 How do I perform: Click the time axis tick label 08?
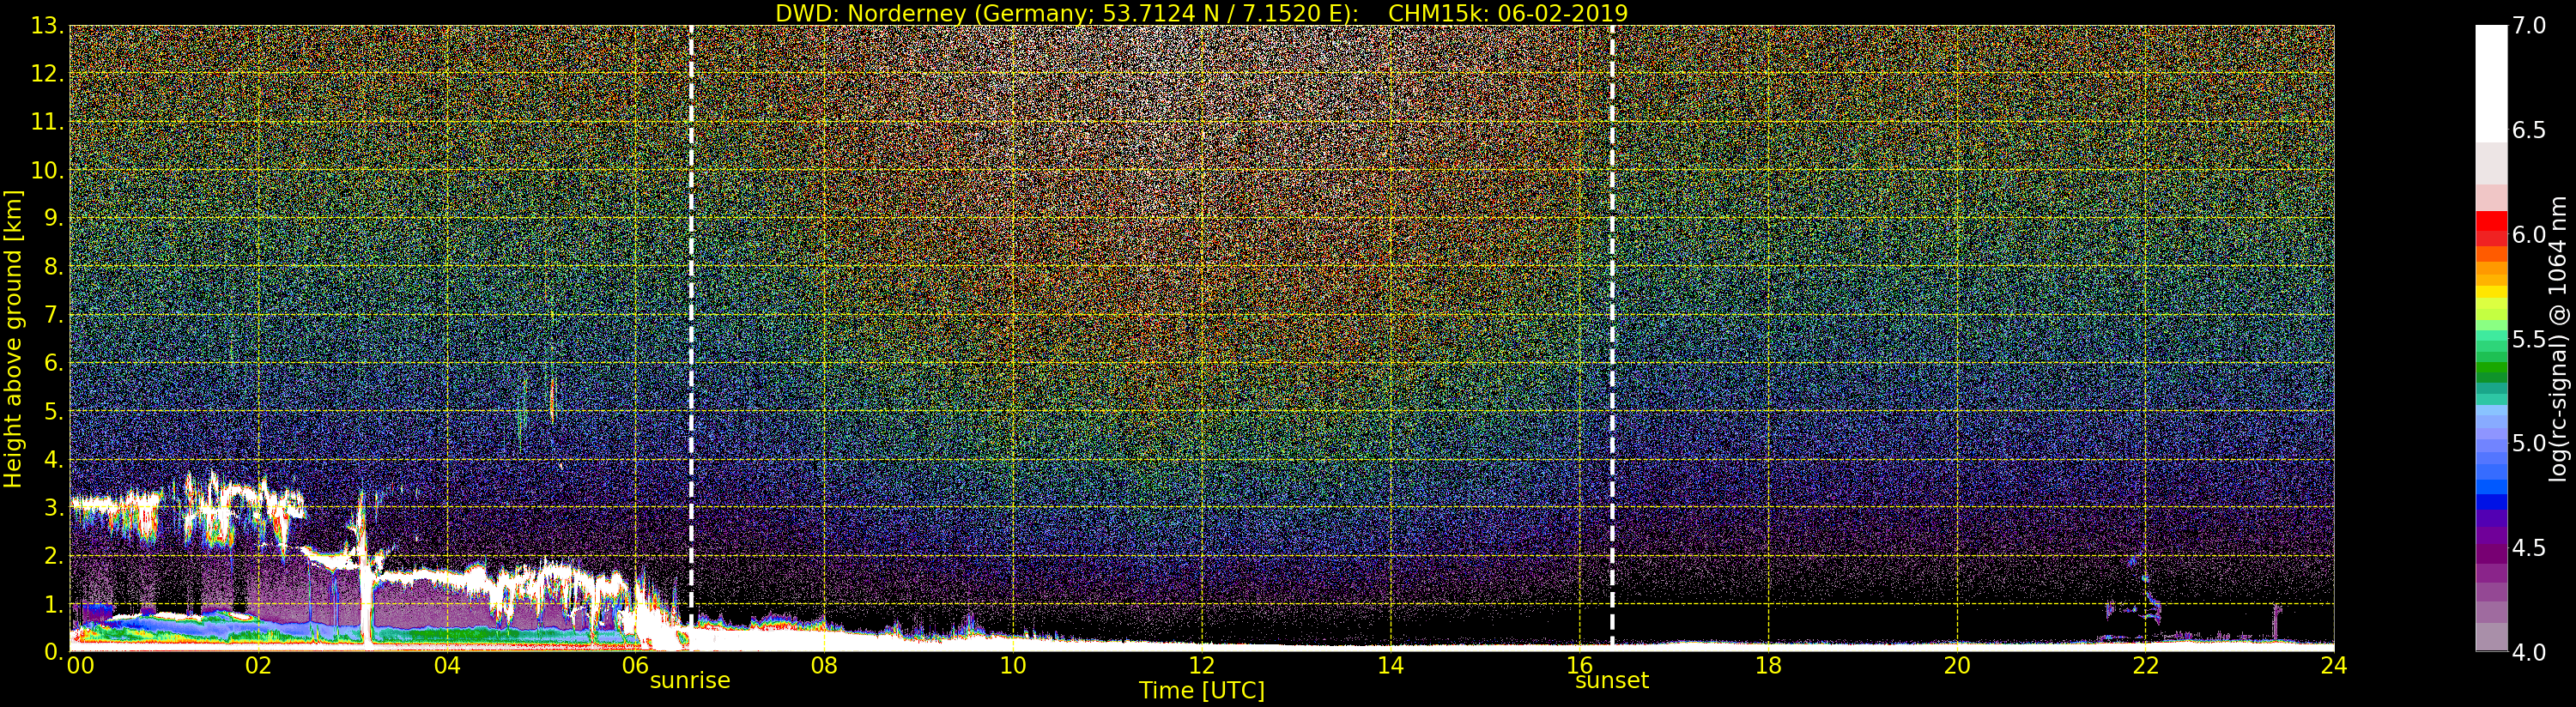(824, 666)
